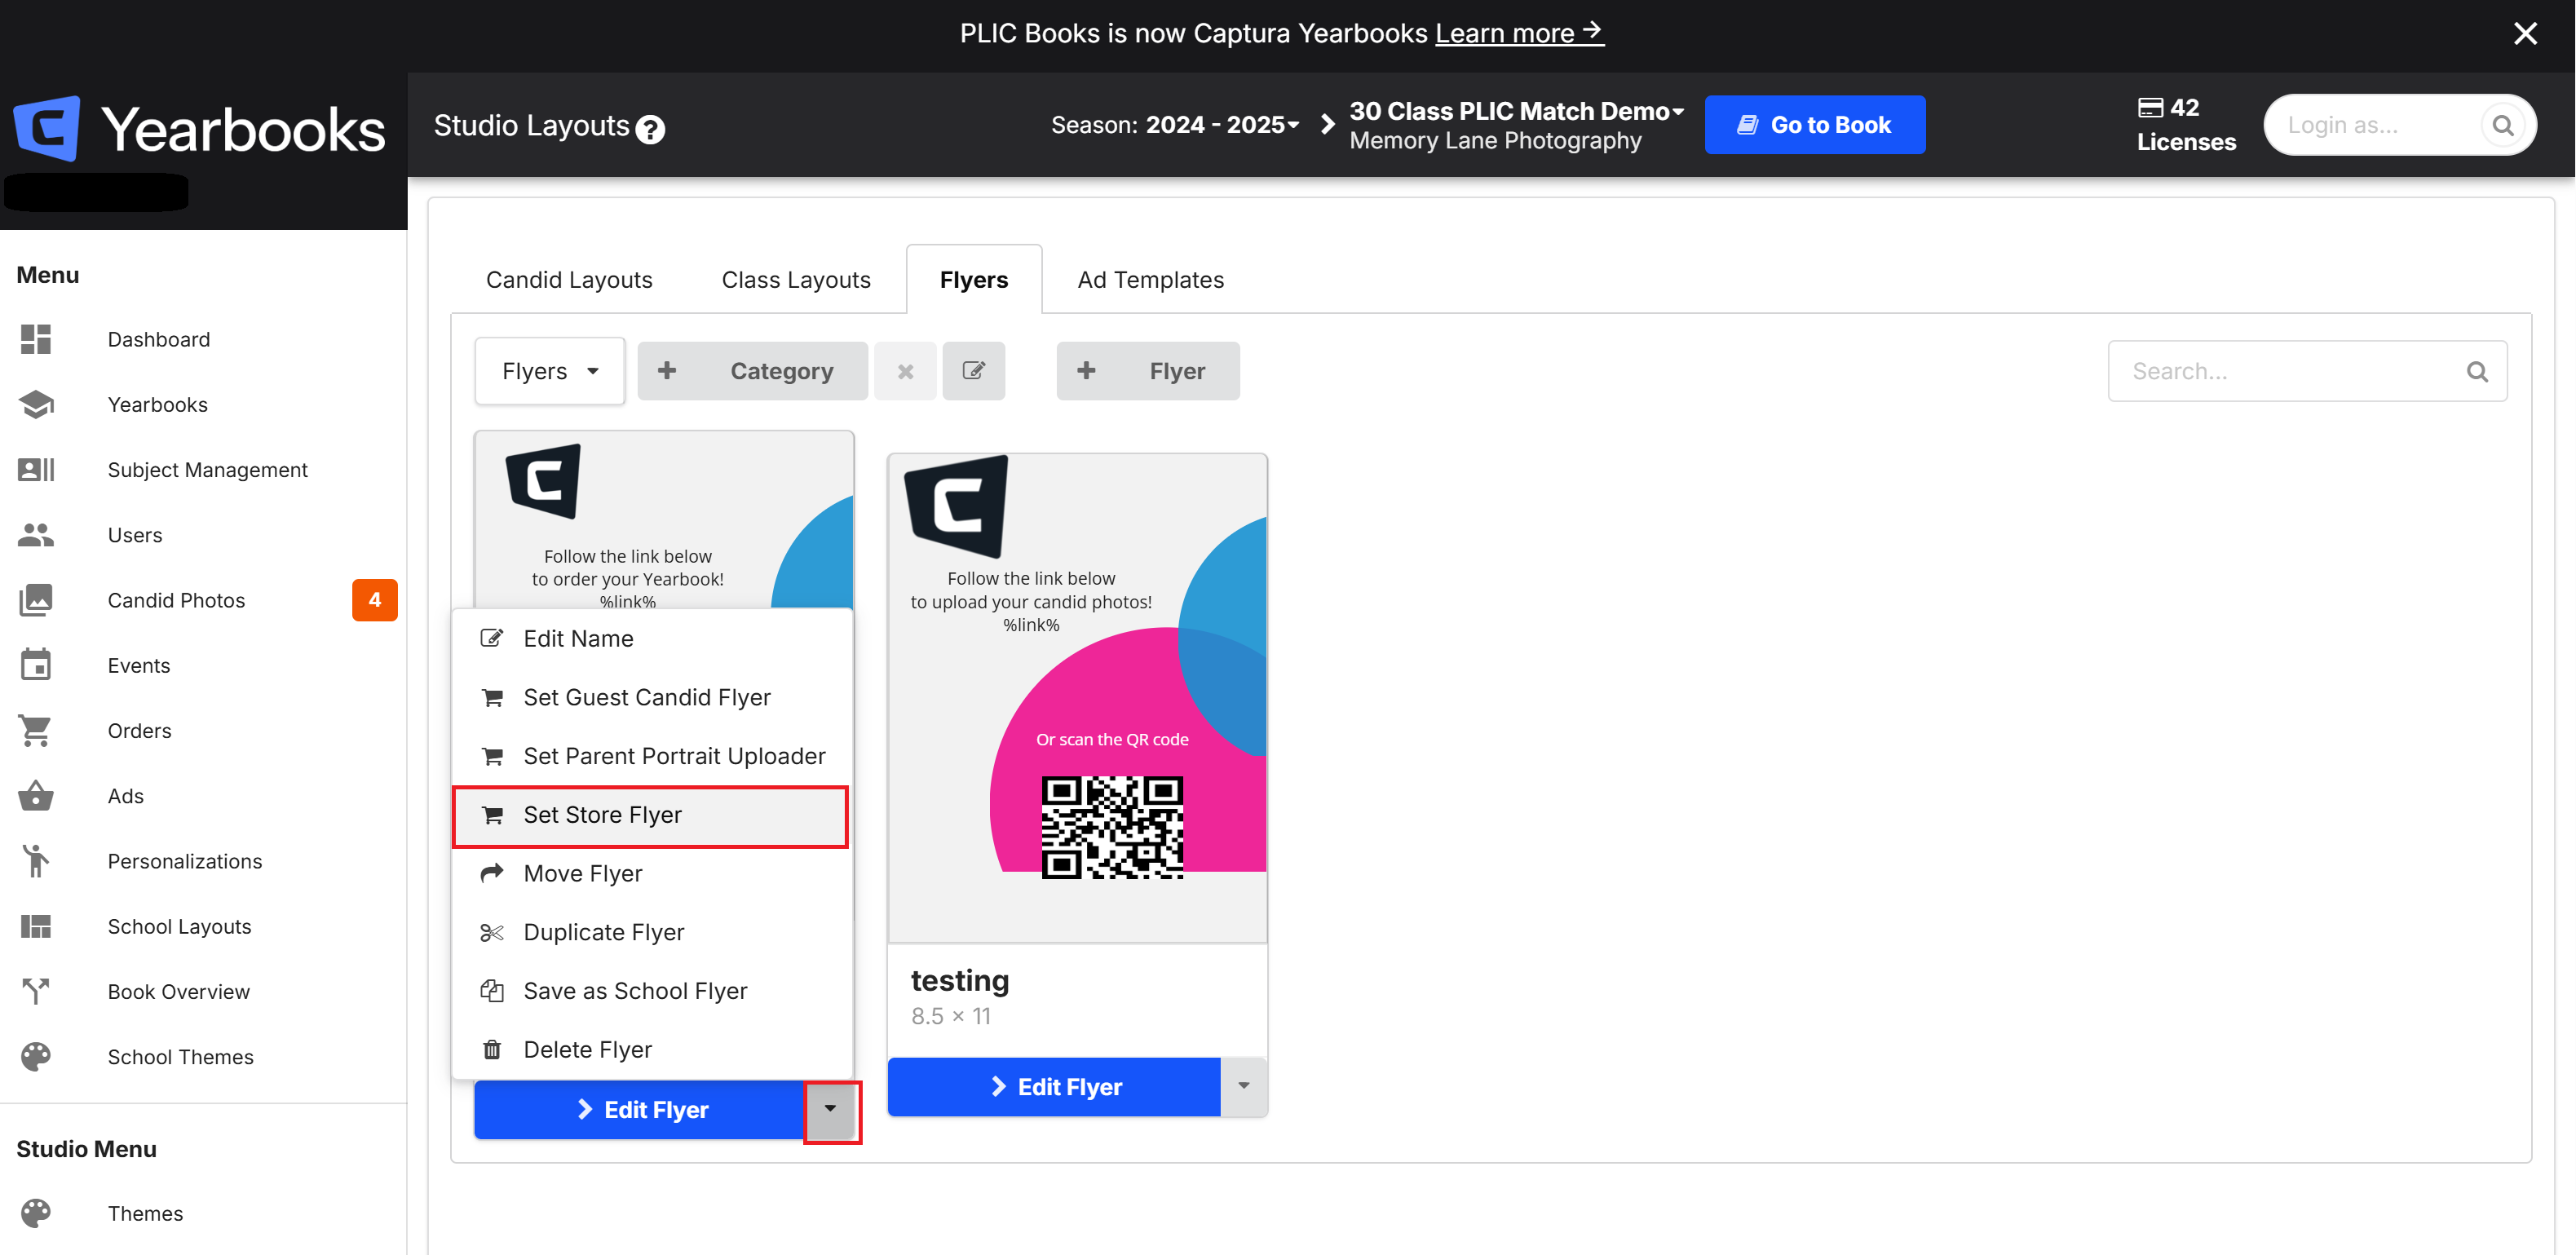
Task: Switch to the Ad Templates tab
Action: pyautogui.click(x=1150, y=280)
